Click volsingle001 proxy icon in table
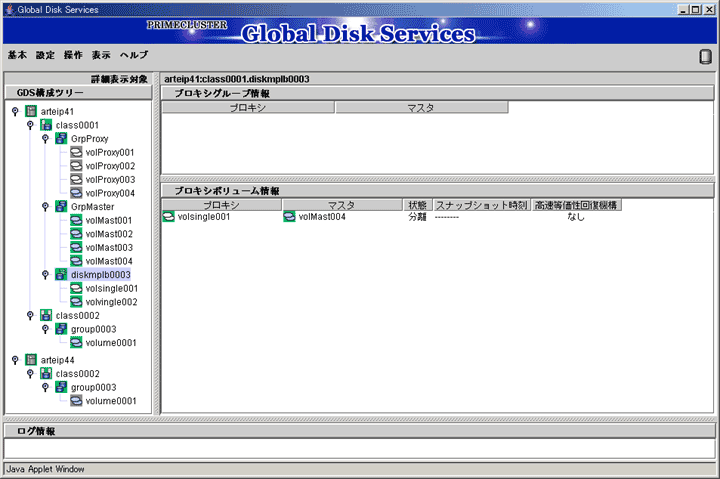The image size is (720, 479). (x=169, y=216)
